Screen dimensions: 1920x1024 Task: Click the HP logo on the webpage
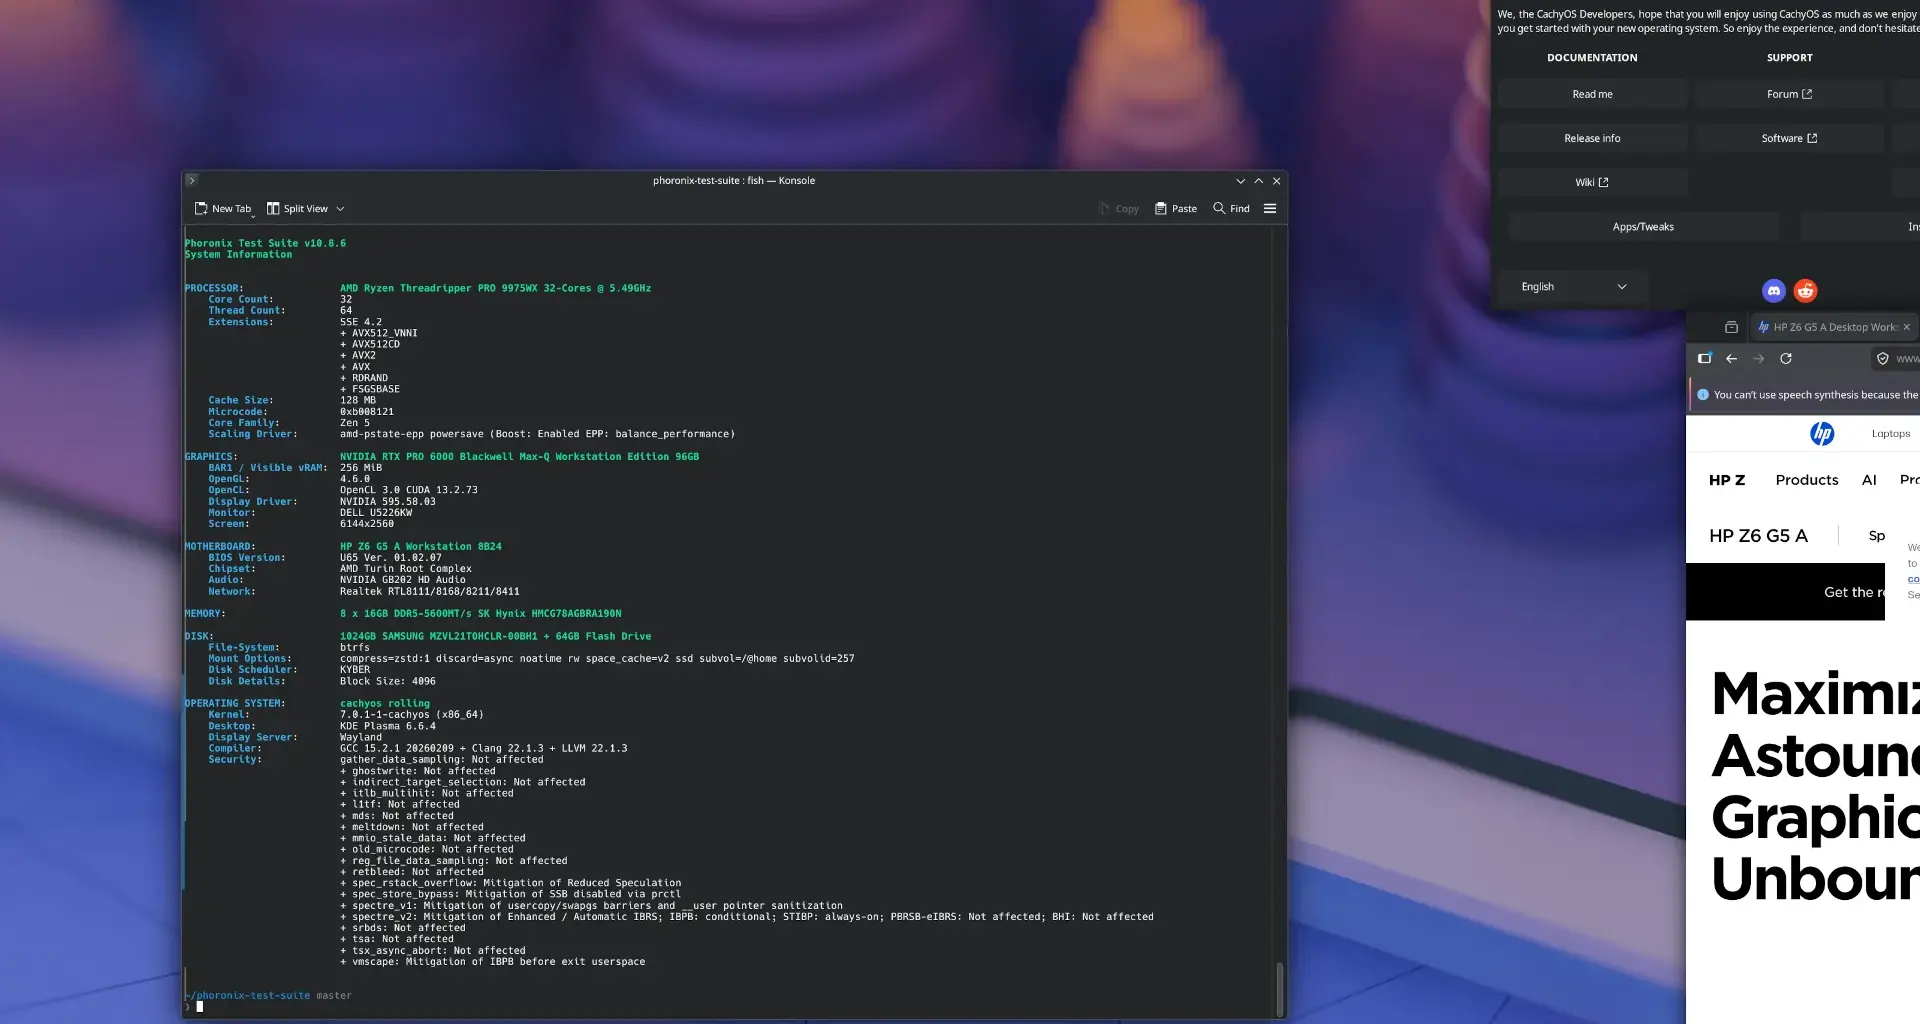click(1823, 433)
